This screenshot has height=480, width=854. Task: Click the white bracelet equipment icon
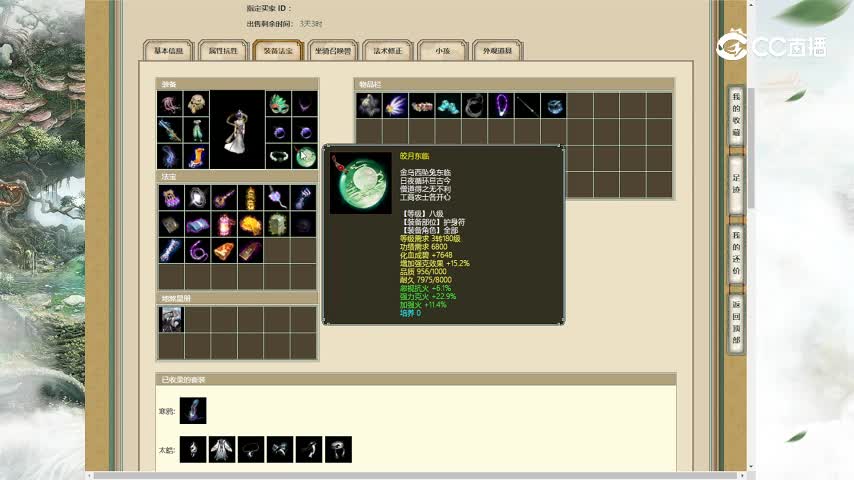coord(279,157)
